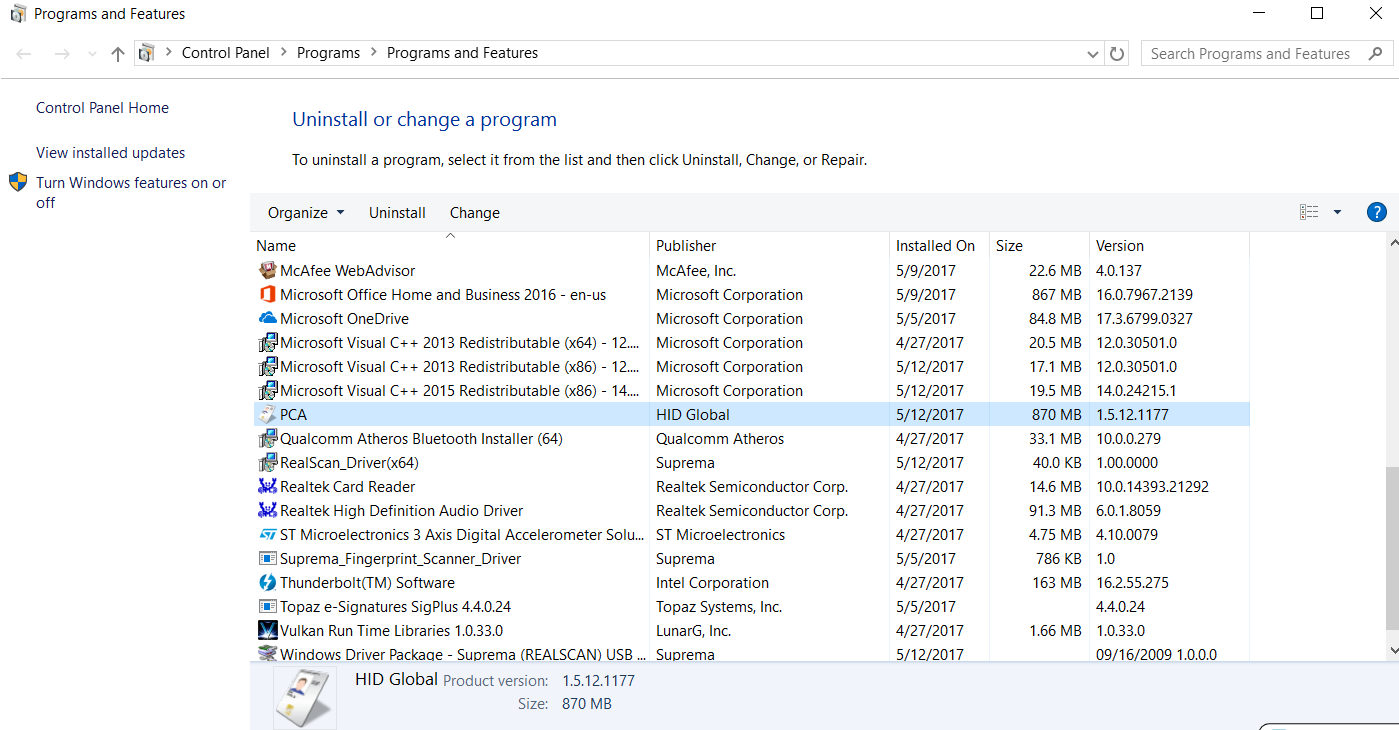Click Programs breadcrumb in address bar
The width and height of the screenshot is (1399, 730).
pos(328,53)
